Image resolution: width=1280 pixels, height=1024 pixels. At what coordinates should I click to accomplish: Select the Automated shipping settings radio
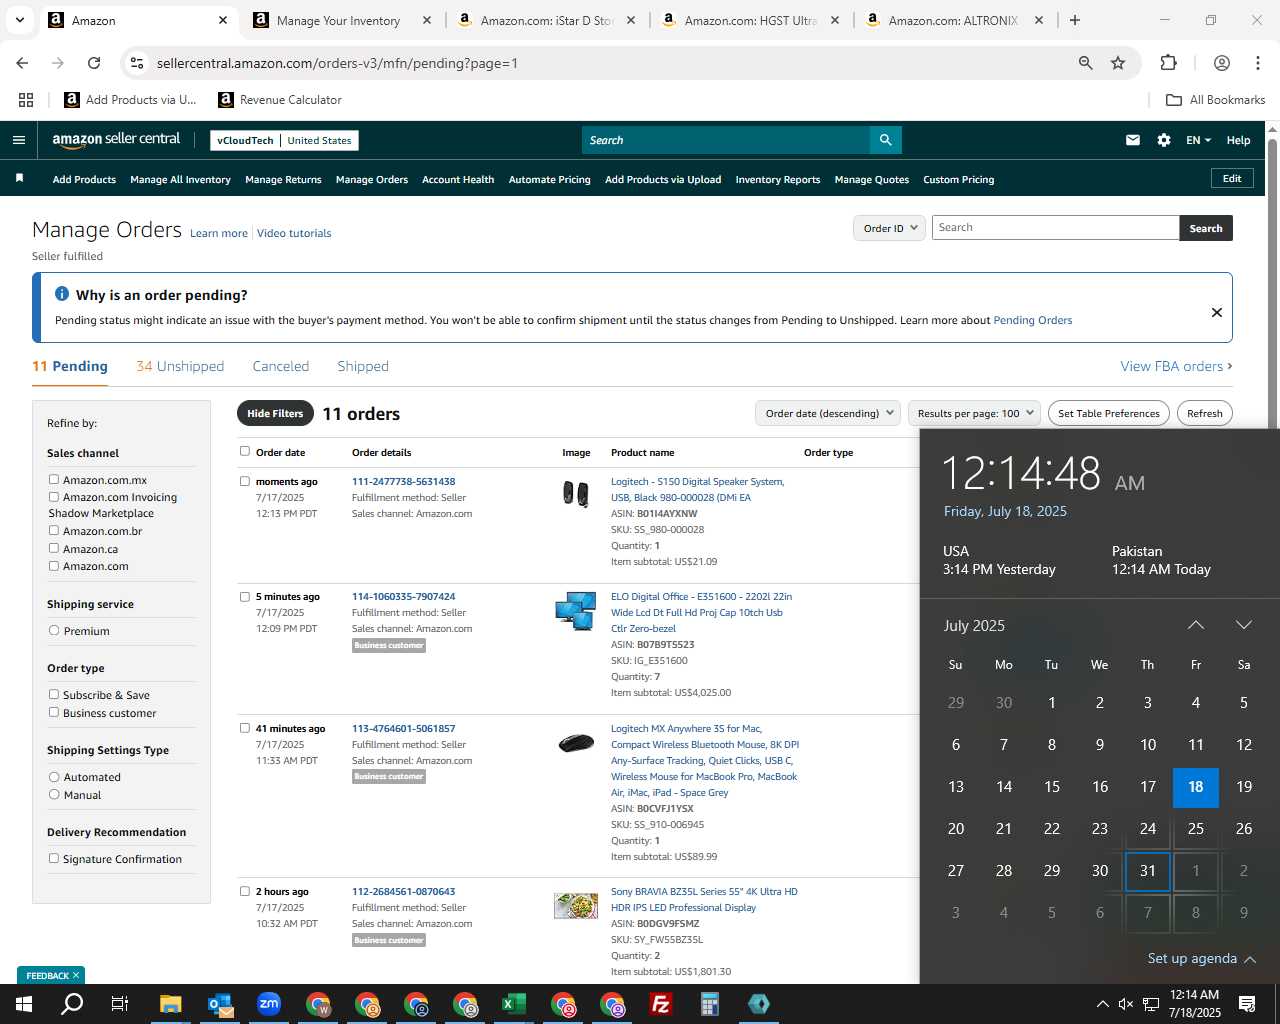click(54, 777)
